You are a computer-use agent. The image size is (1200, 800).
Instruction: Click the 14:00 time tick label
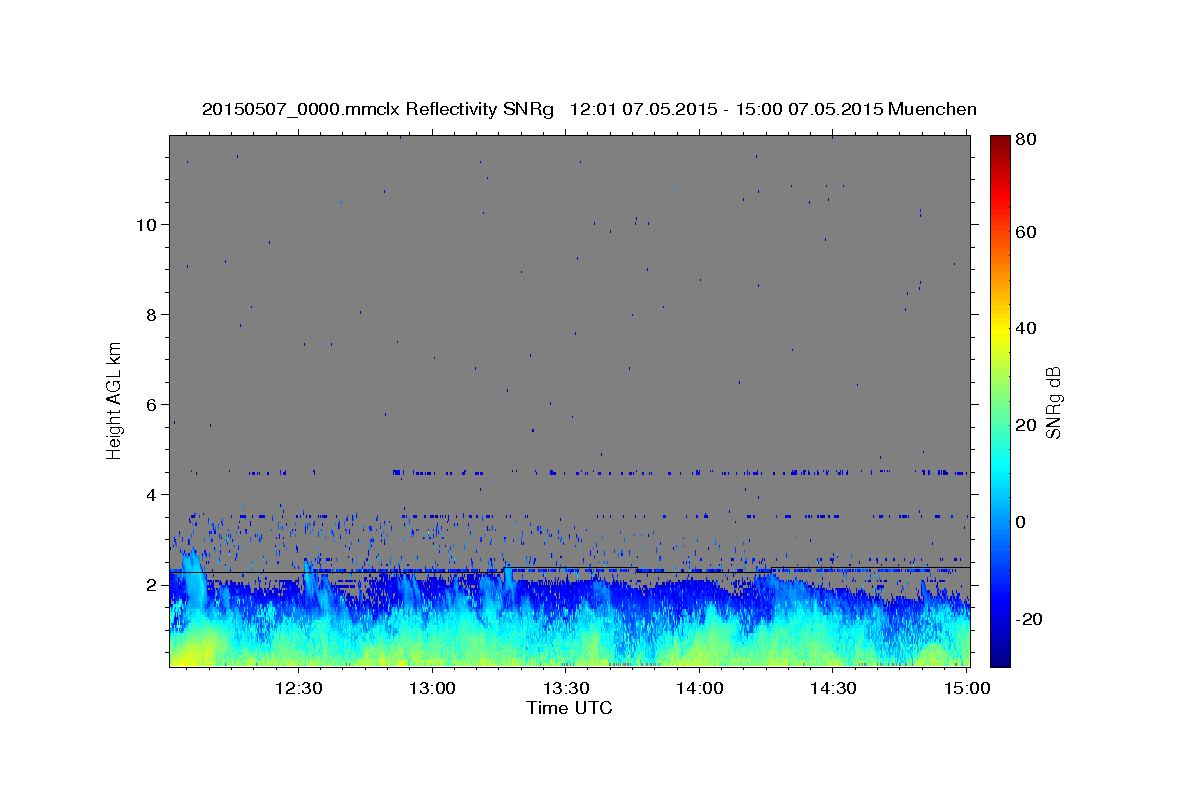point(699,688)
